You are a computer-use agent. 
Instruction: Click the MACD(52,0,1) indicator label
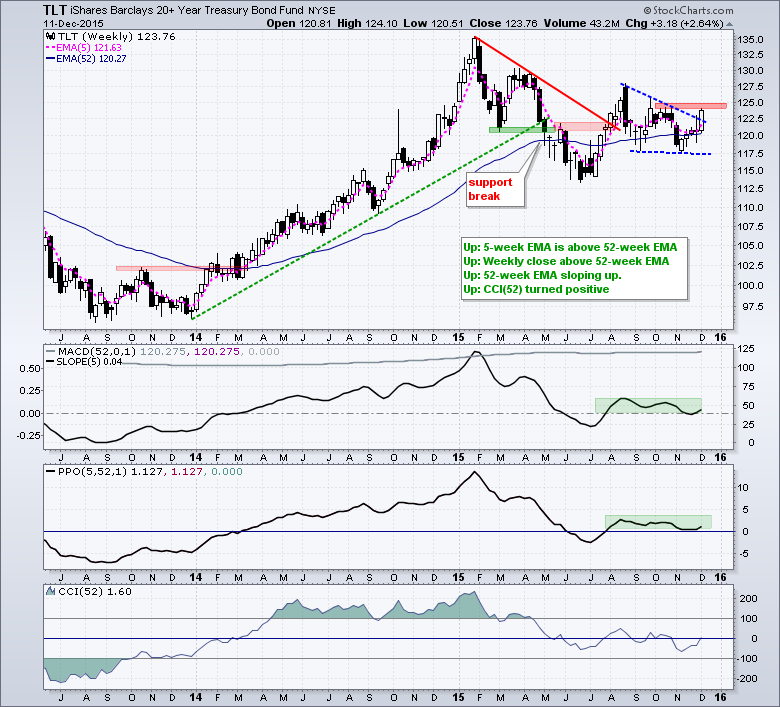click(x=97, y=351)
